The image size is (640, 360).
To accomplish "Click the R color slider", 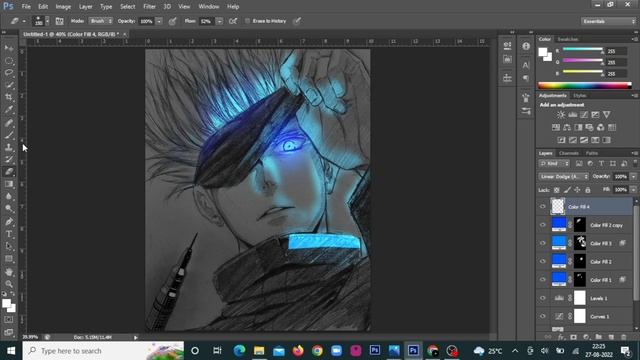I will point(582,50).
